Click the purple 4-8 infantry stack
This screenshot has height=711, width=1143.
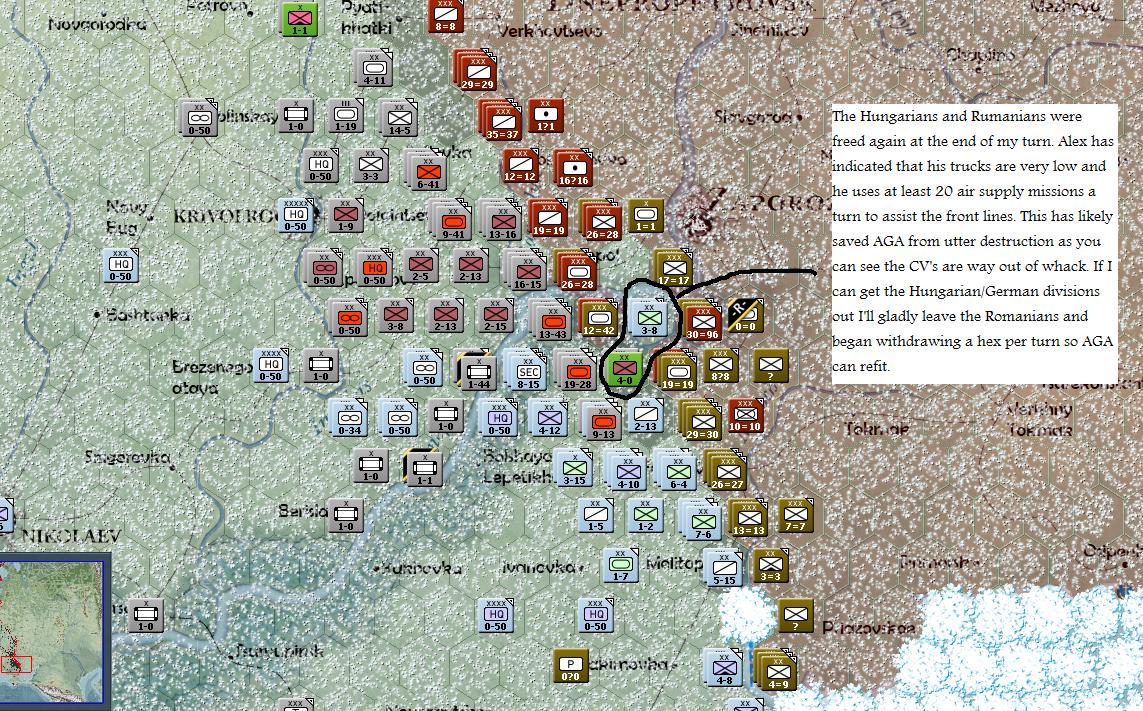[722, 668]
